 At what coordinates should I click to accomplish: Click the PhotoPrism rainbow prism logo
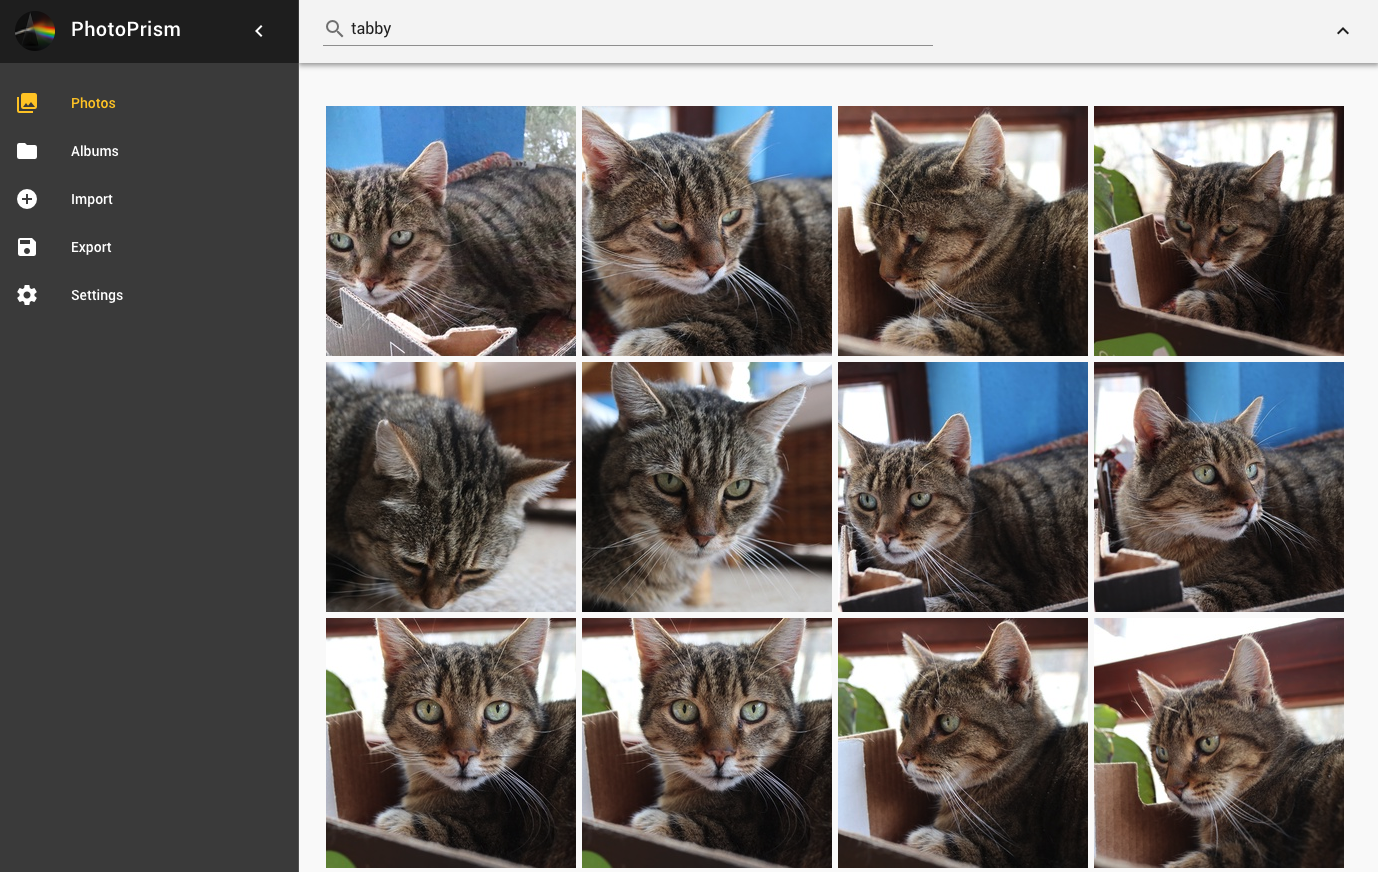(x=35, y=31)
